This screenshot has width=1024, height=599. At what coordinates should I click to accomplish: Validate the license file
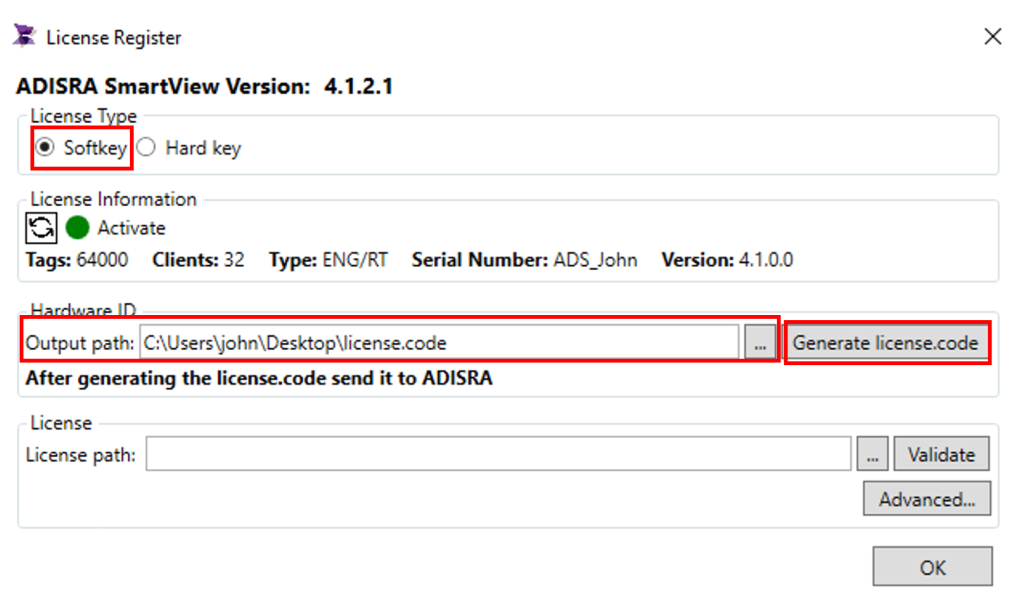pos(940,455)
